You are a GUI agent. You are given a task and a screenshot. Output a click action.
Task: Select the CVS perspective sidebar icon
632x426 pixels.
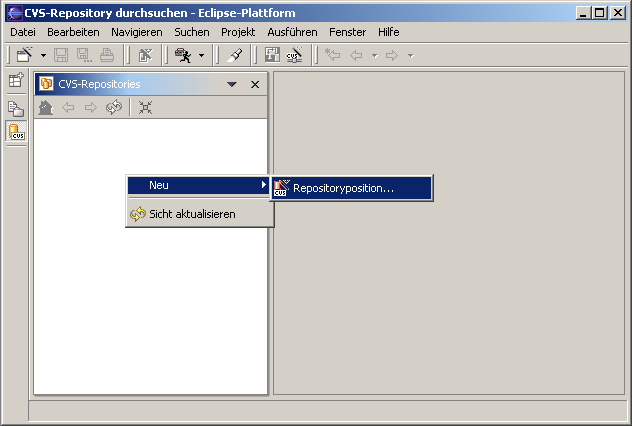pyautogui.click(x=17, y=132)
